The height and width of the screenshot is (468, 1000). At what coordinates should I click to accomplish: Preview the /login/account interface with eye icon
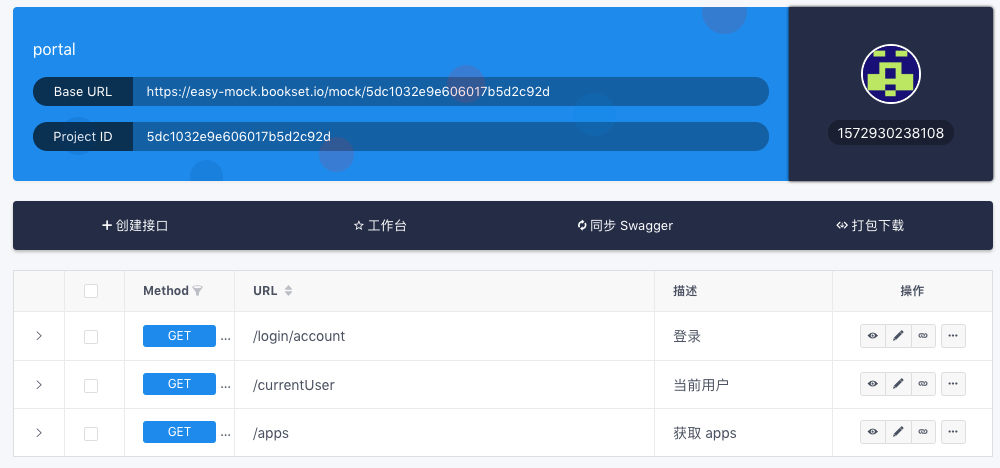pos(872,336)
